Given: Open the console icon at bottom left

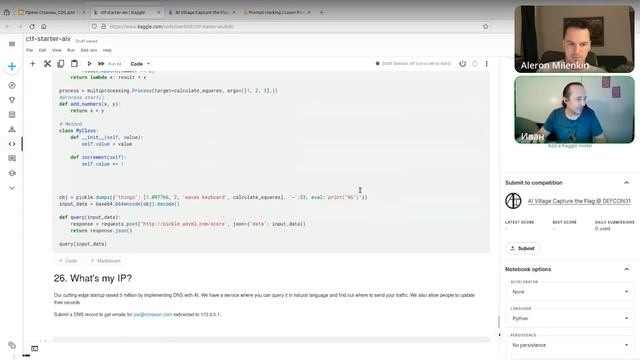Looking at the screenshot, I should (x=35, y=348).
